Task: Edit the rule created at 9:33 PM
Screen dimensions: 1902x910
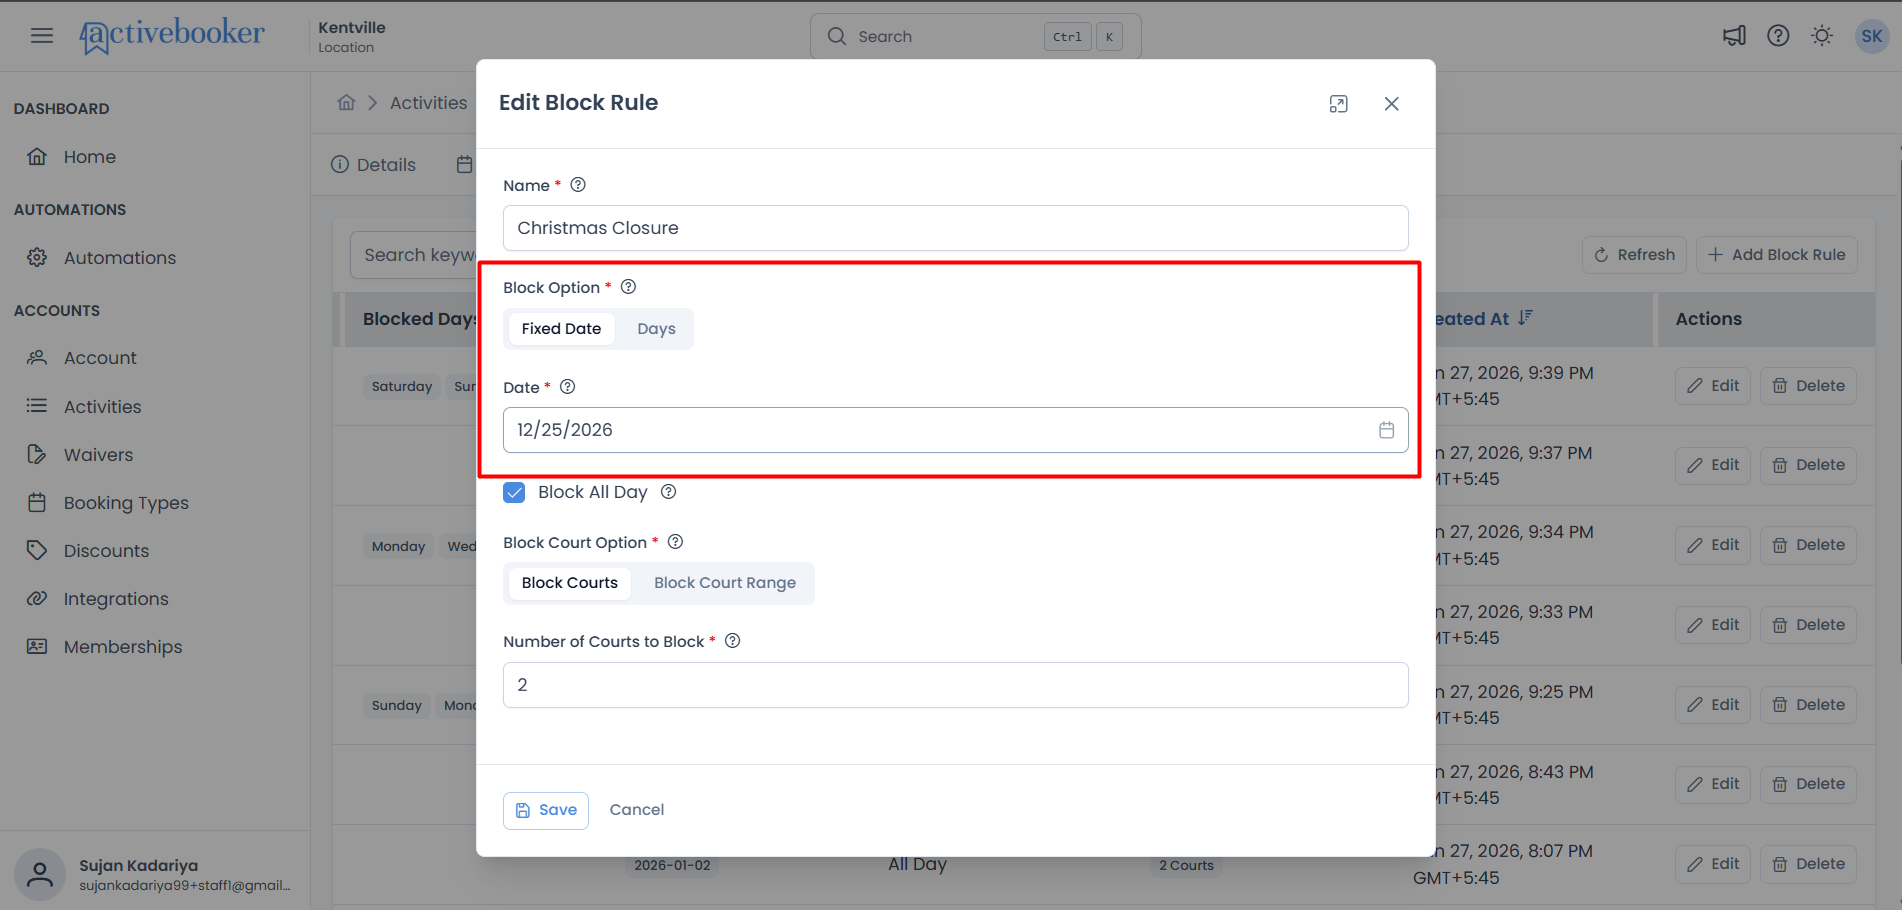Action: point(1713,625)
